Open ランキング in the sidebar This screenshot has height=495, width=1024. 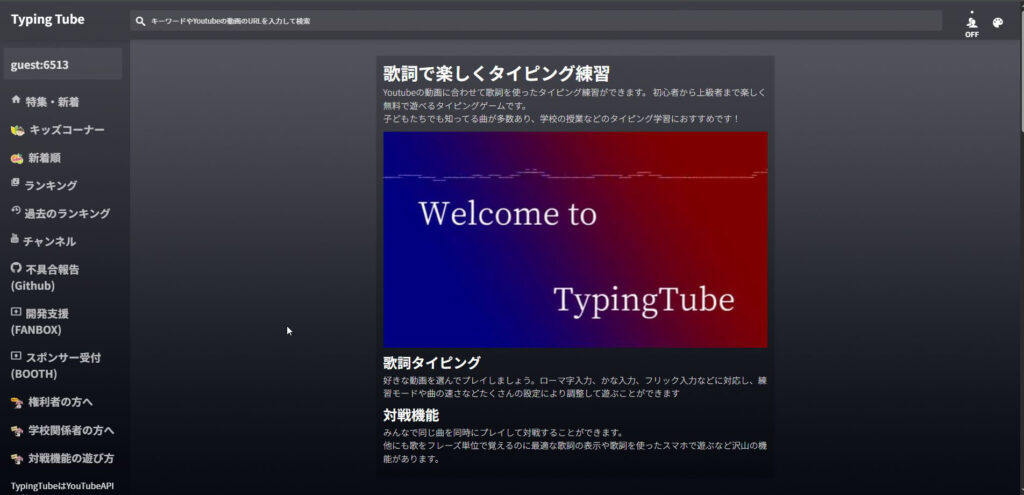[x=50, y=185]
